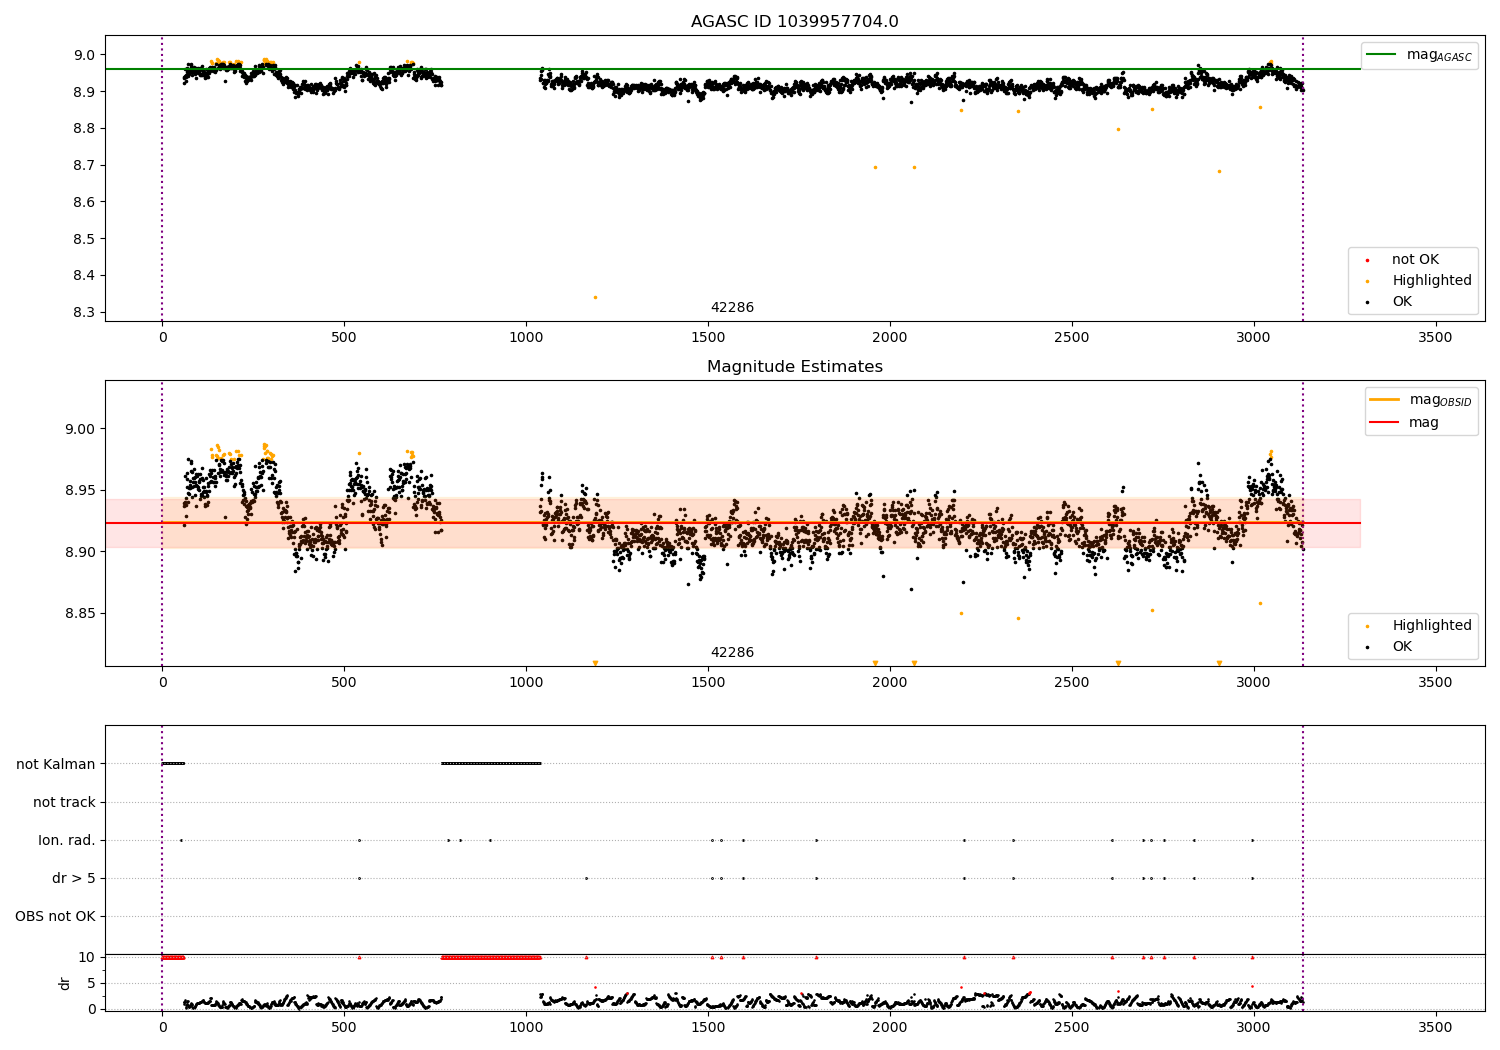Click the mag OBSID legend entry
Screen dimensions: 1500x1050
click(1421, 400)
